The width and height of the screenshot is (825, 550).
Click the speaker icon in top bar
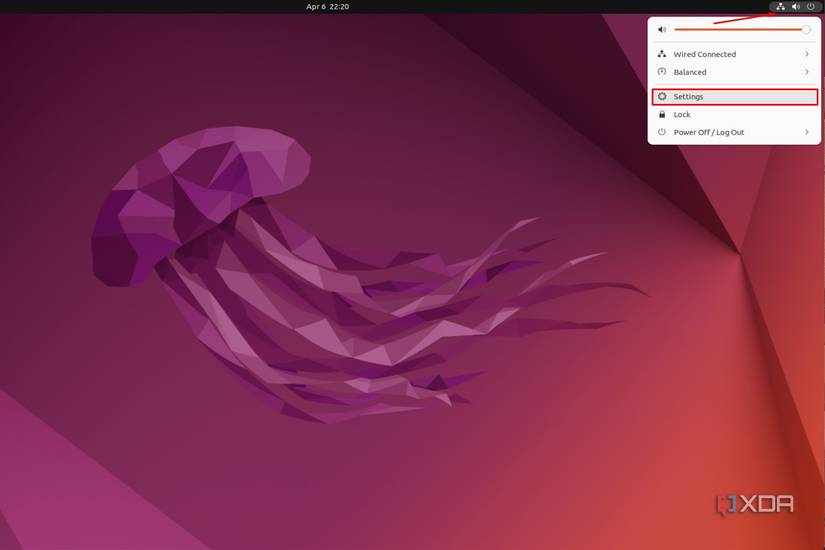[796, 7]
